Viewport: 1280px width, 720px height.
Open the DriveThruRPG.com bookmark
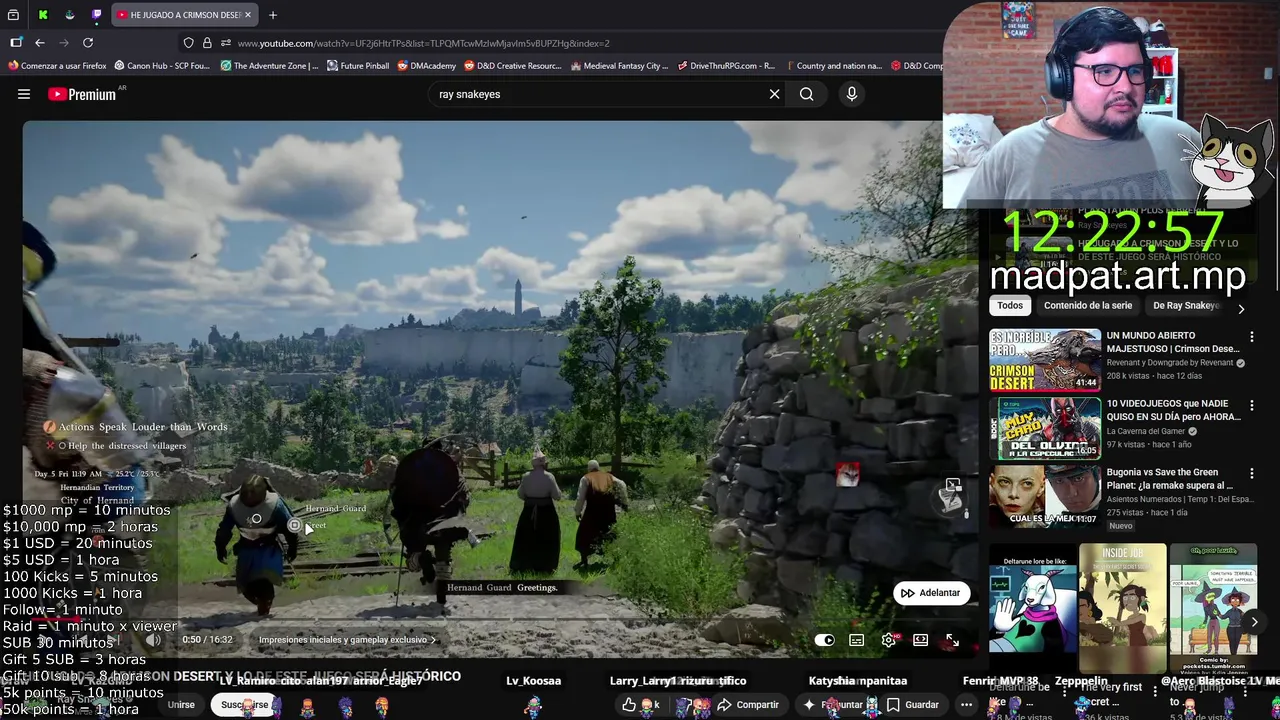click(726, 66)
